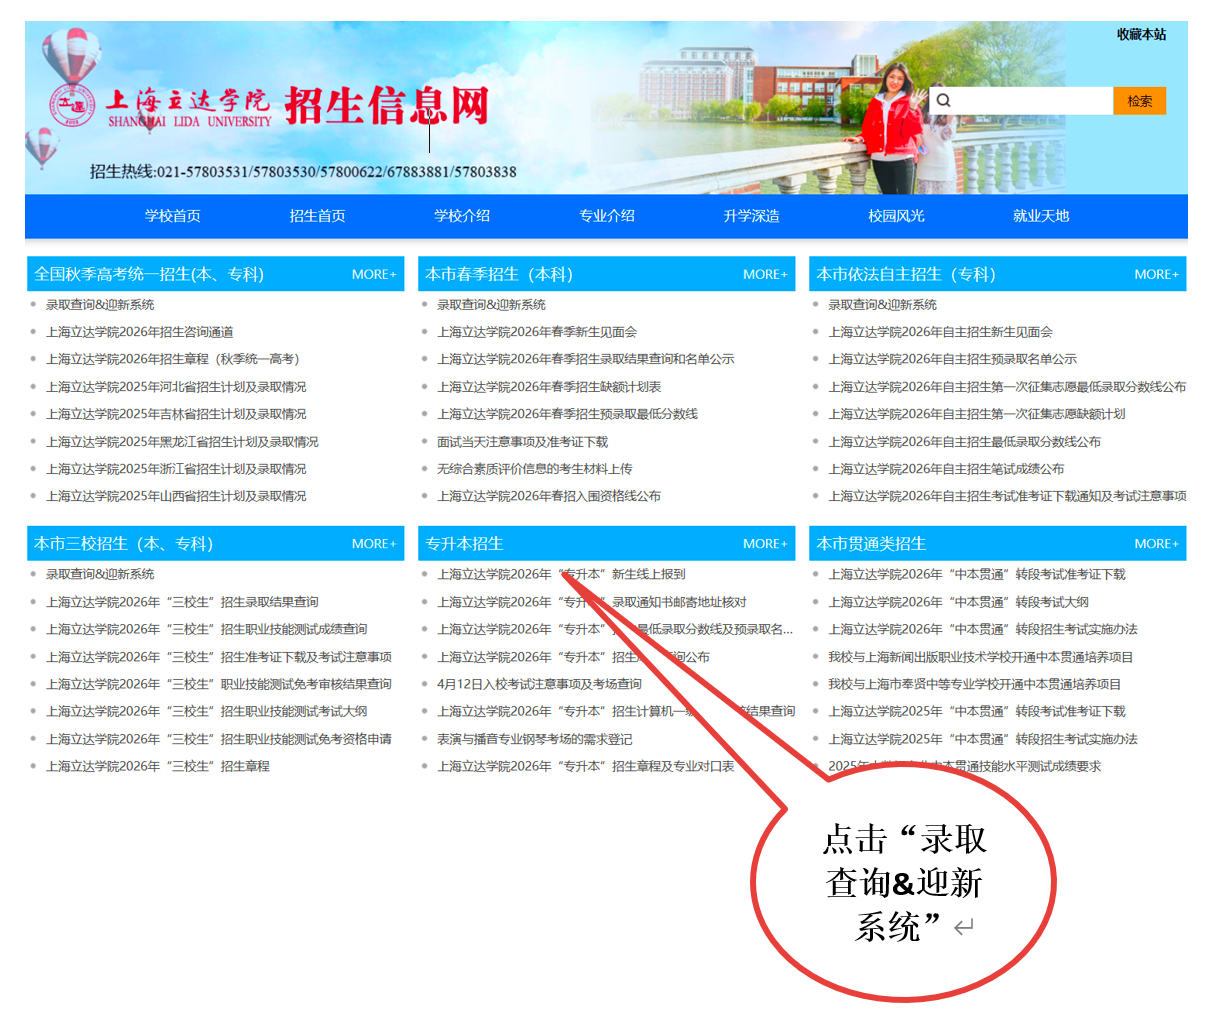
Task: Click the Shanghai Lida University logo emblem
Action: (x=71, y=106)
